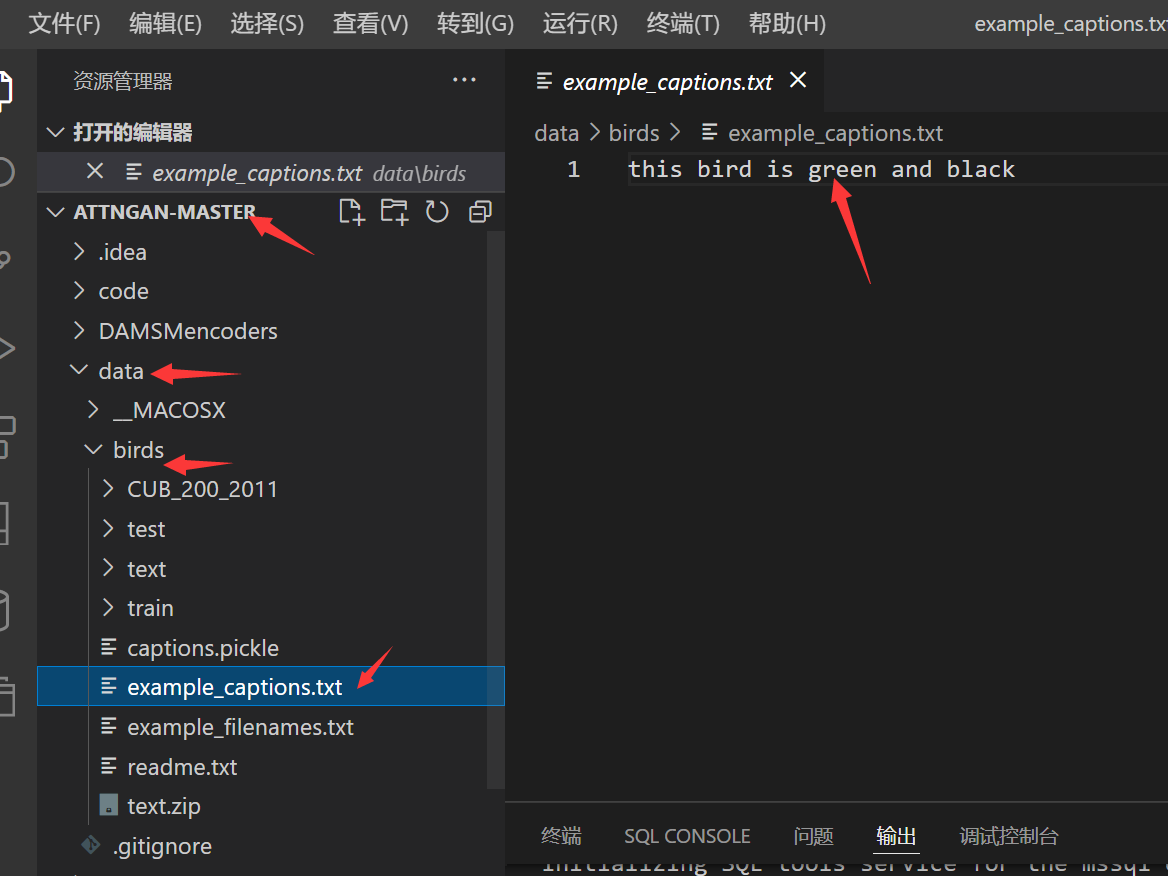Open the Explorer activity bar icon
Image resolution: width=1168 pixels, height=876 pixels.
coord(4,89)
